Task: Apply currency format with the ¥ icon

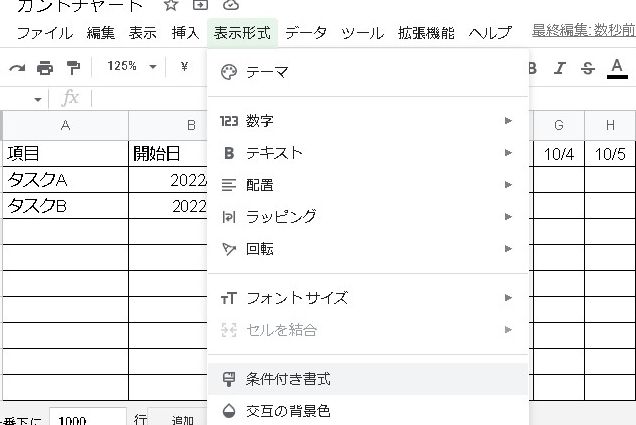Action: tap(185, 67)
